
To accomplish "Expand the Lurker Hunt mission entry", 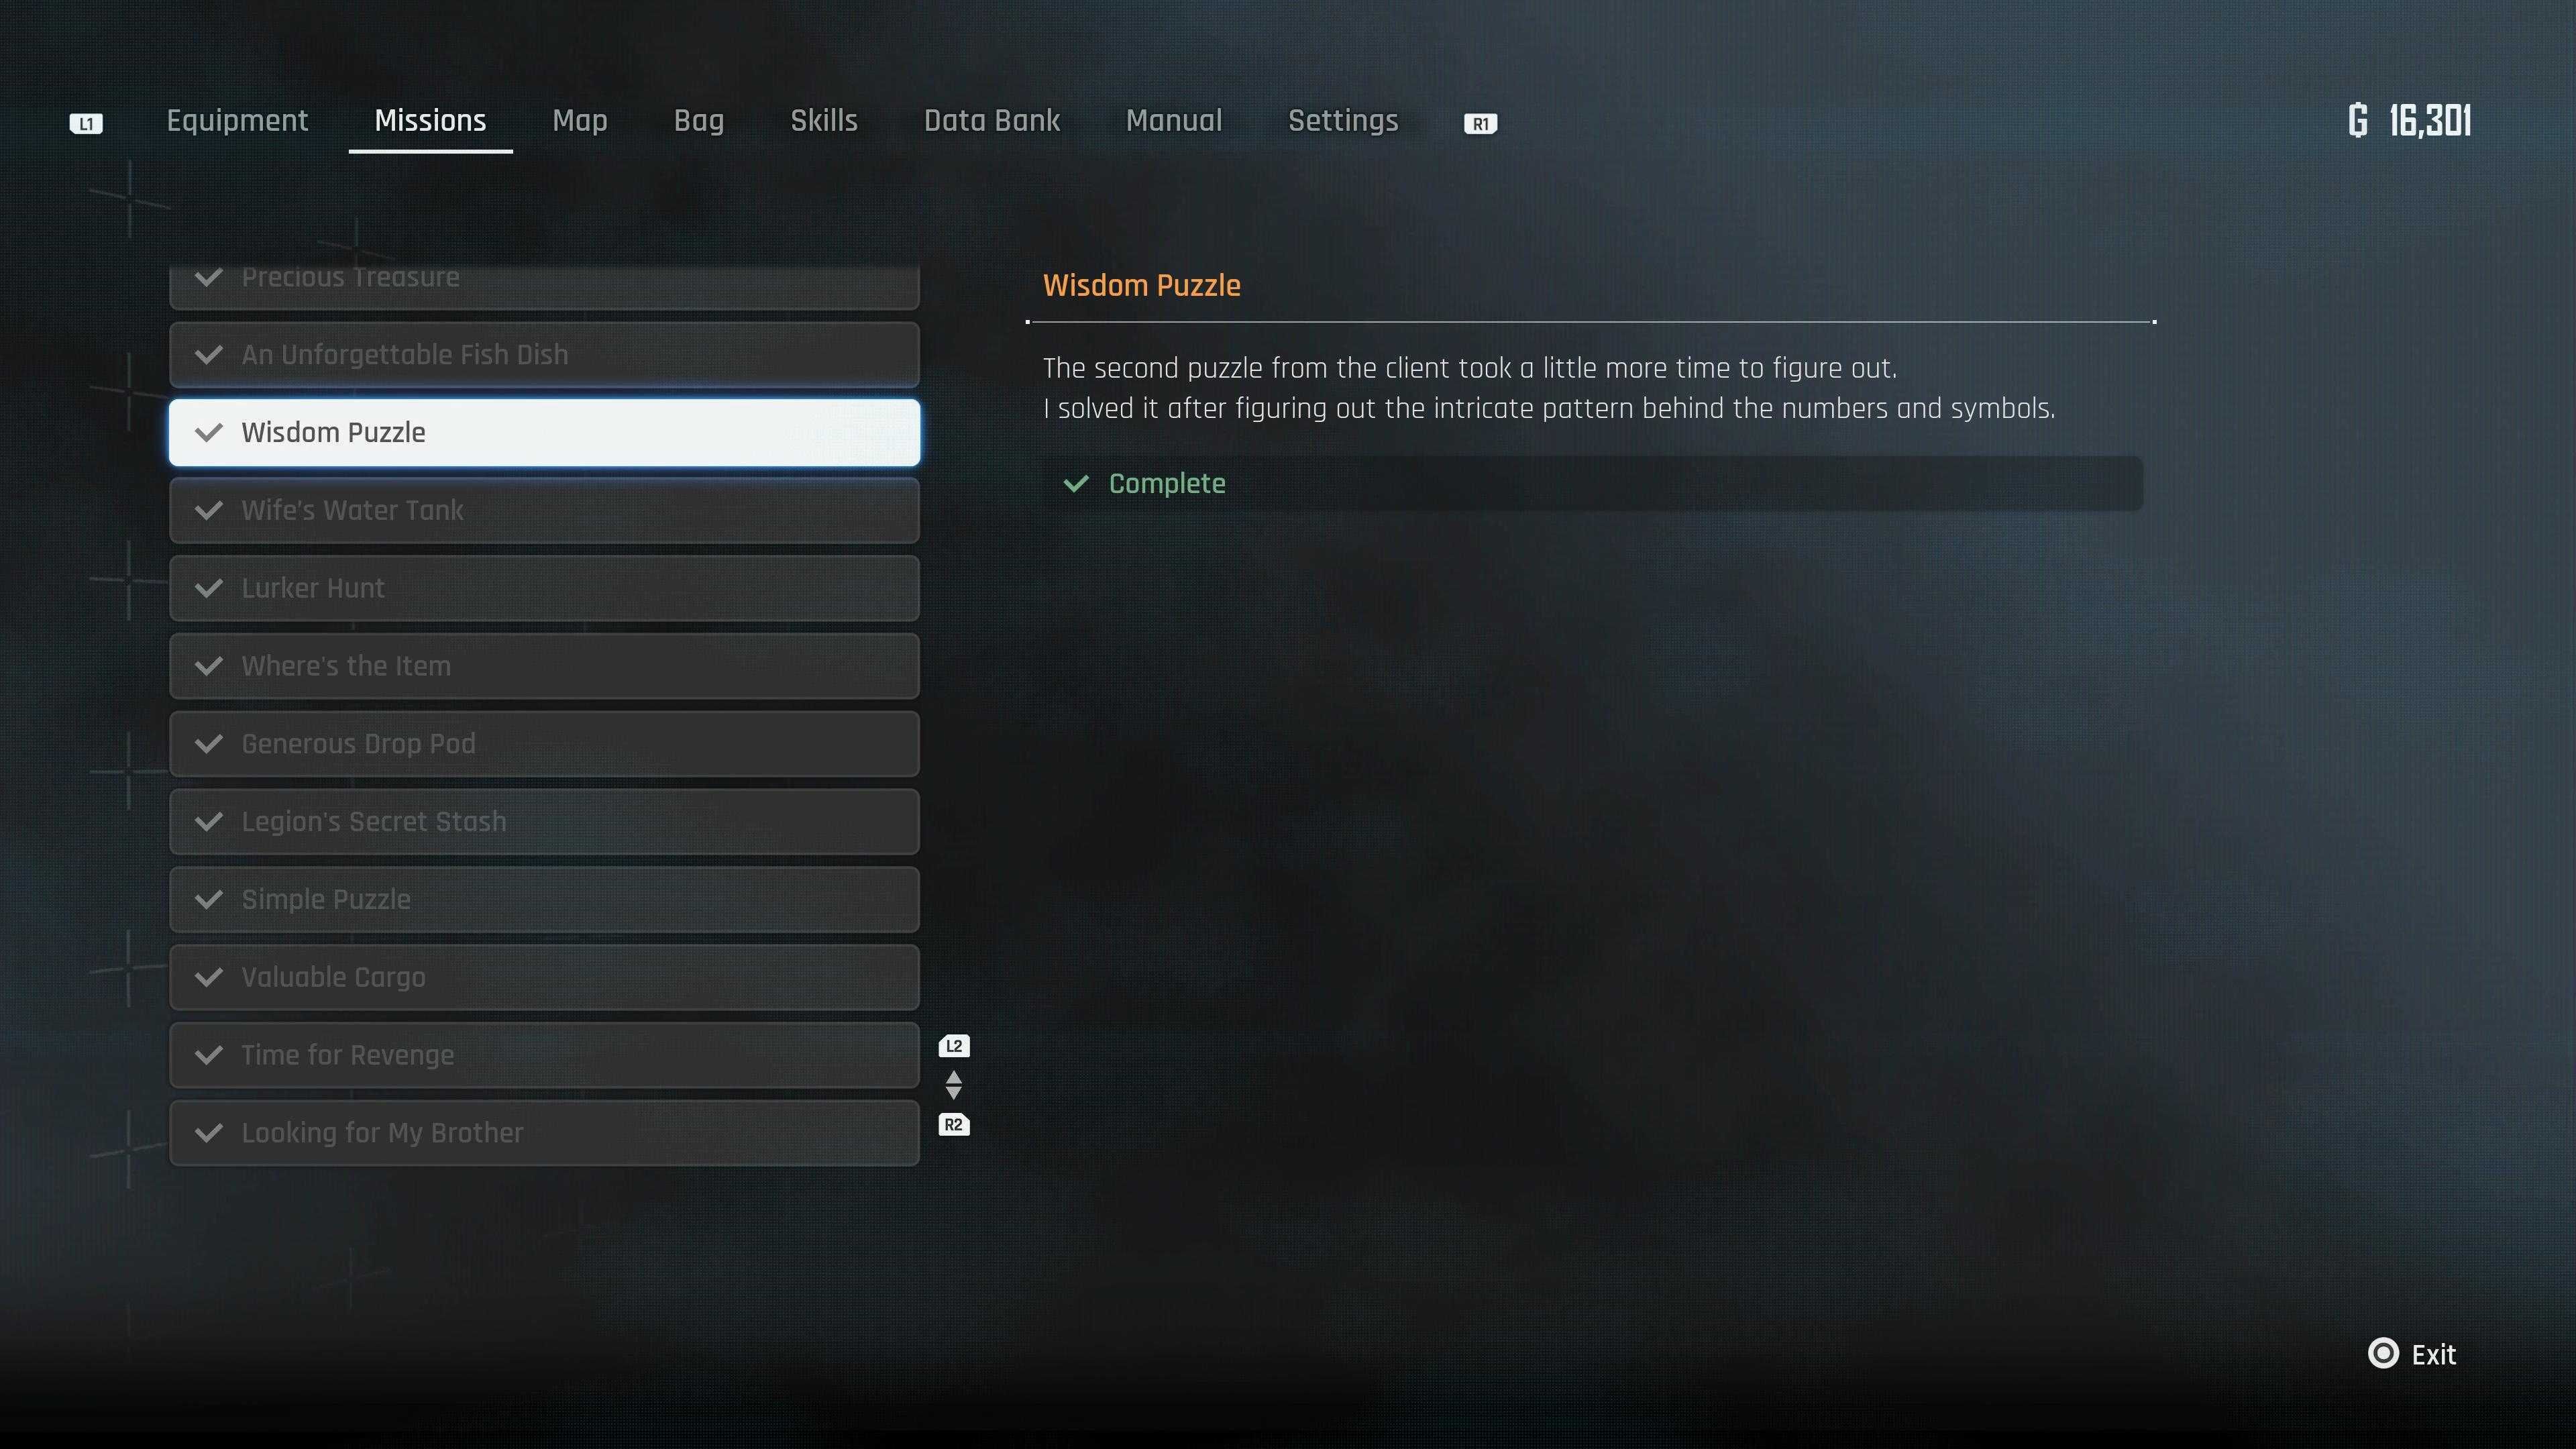I will [543, 588].
